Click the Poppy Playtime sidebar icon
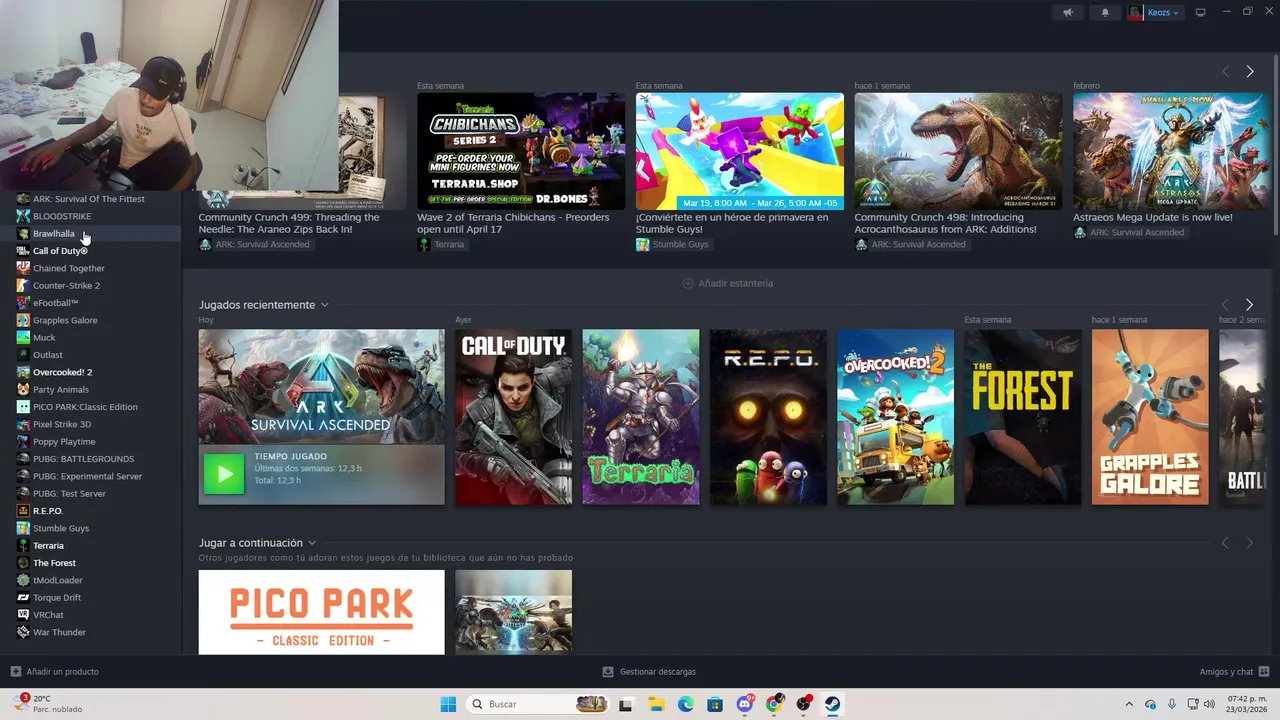This screenshot has height=720, width=1280. (23, 441)
